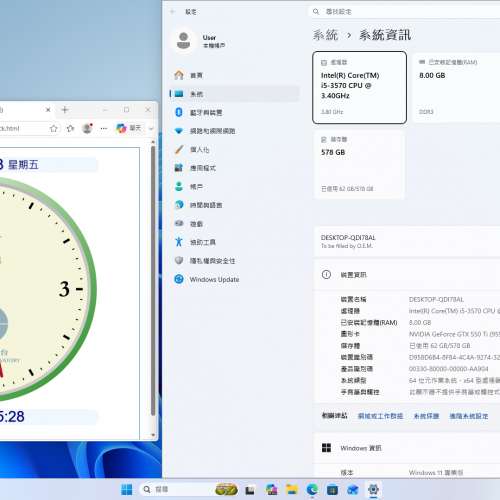500x500 pixels.
Task: Open Microsoft Store from the taskbar
Action: point(332,489)
